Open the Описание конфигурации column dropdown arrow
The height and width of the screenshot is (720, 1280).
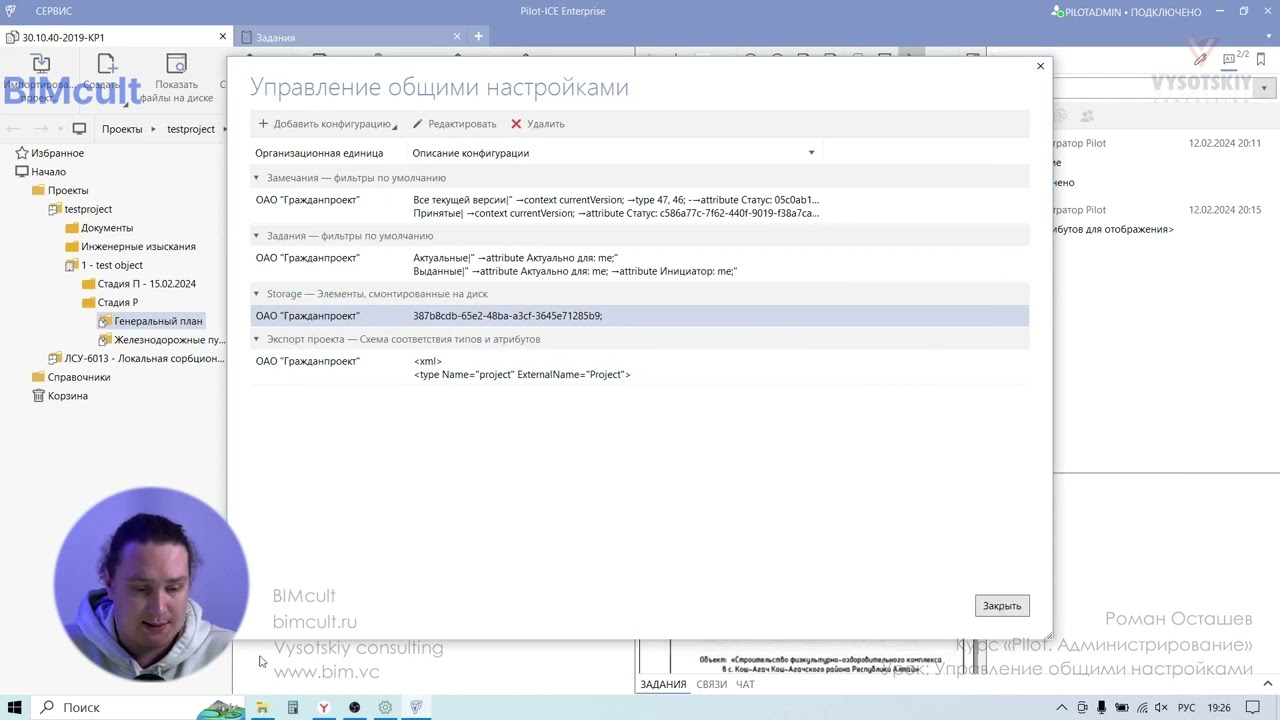pos(811,153)
